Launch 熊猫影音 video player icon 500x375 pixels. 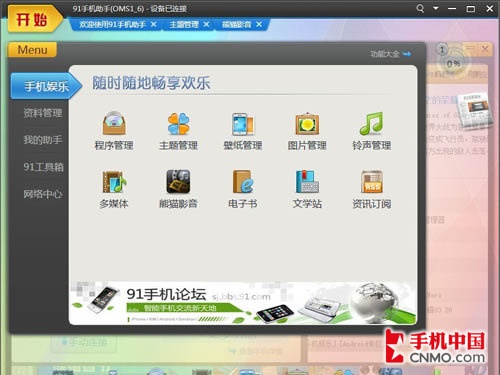178,182
